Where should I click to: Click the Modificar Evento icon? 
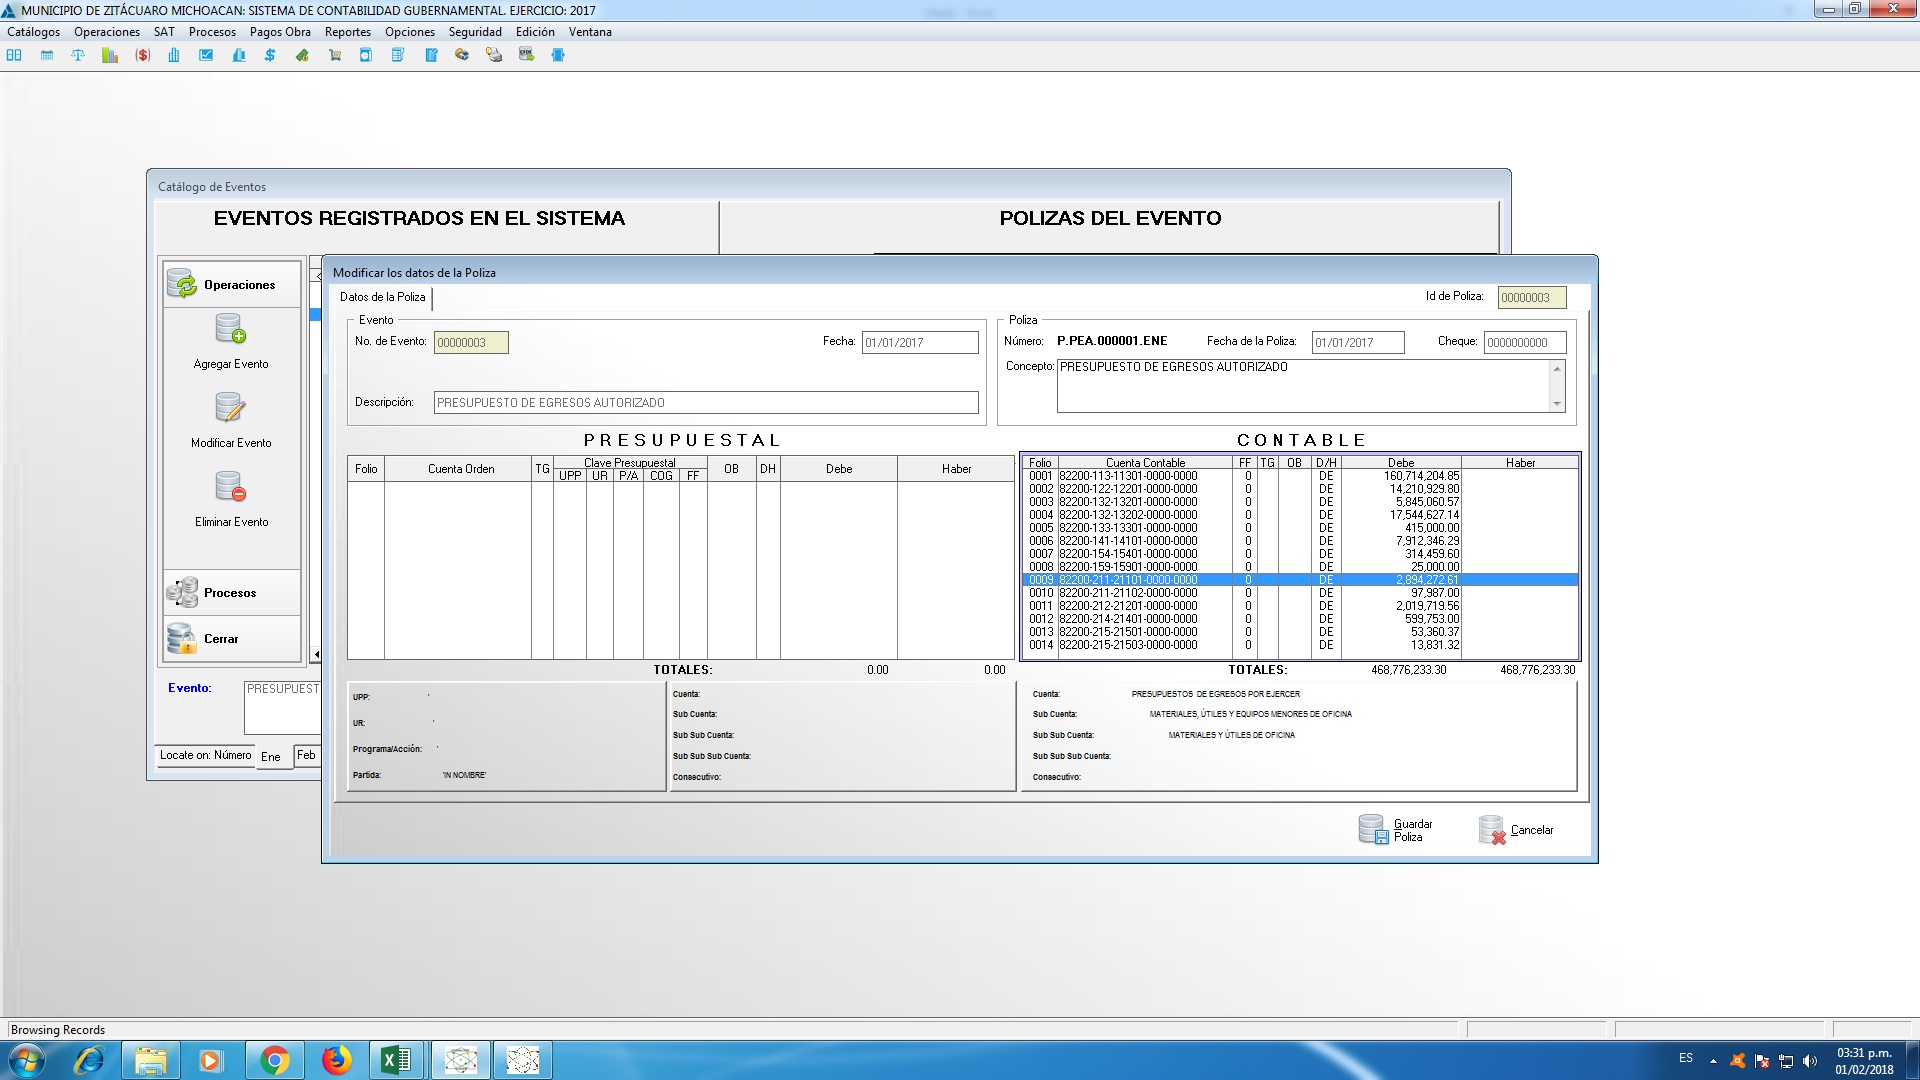pos(231,408)
